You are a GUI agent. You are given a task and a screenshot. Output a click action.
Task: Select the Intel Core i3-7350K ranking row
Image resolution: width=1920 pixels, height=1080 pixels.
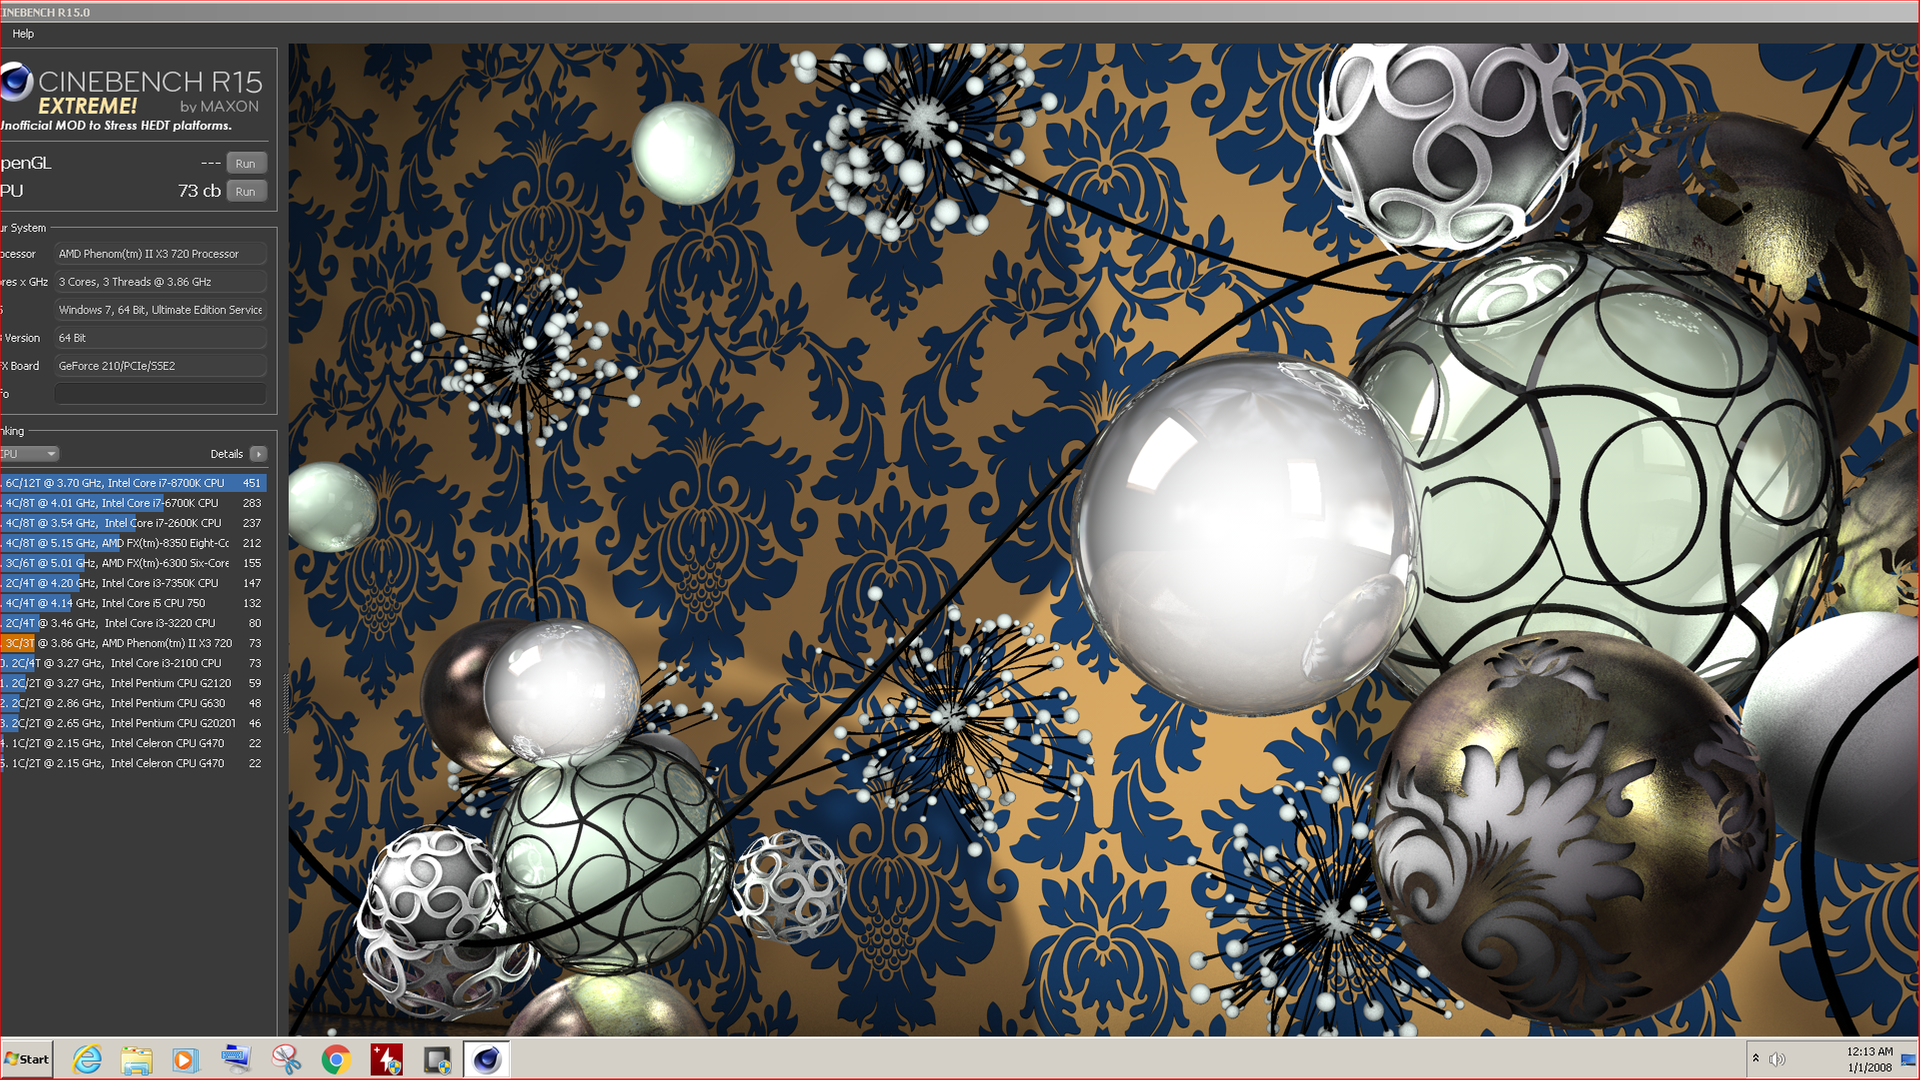point(133,583)
